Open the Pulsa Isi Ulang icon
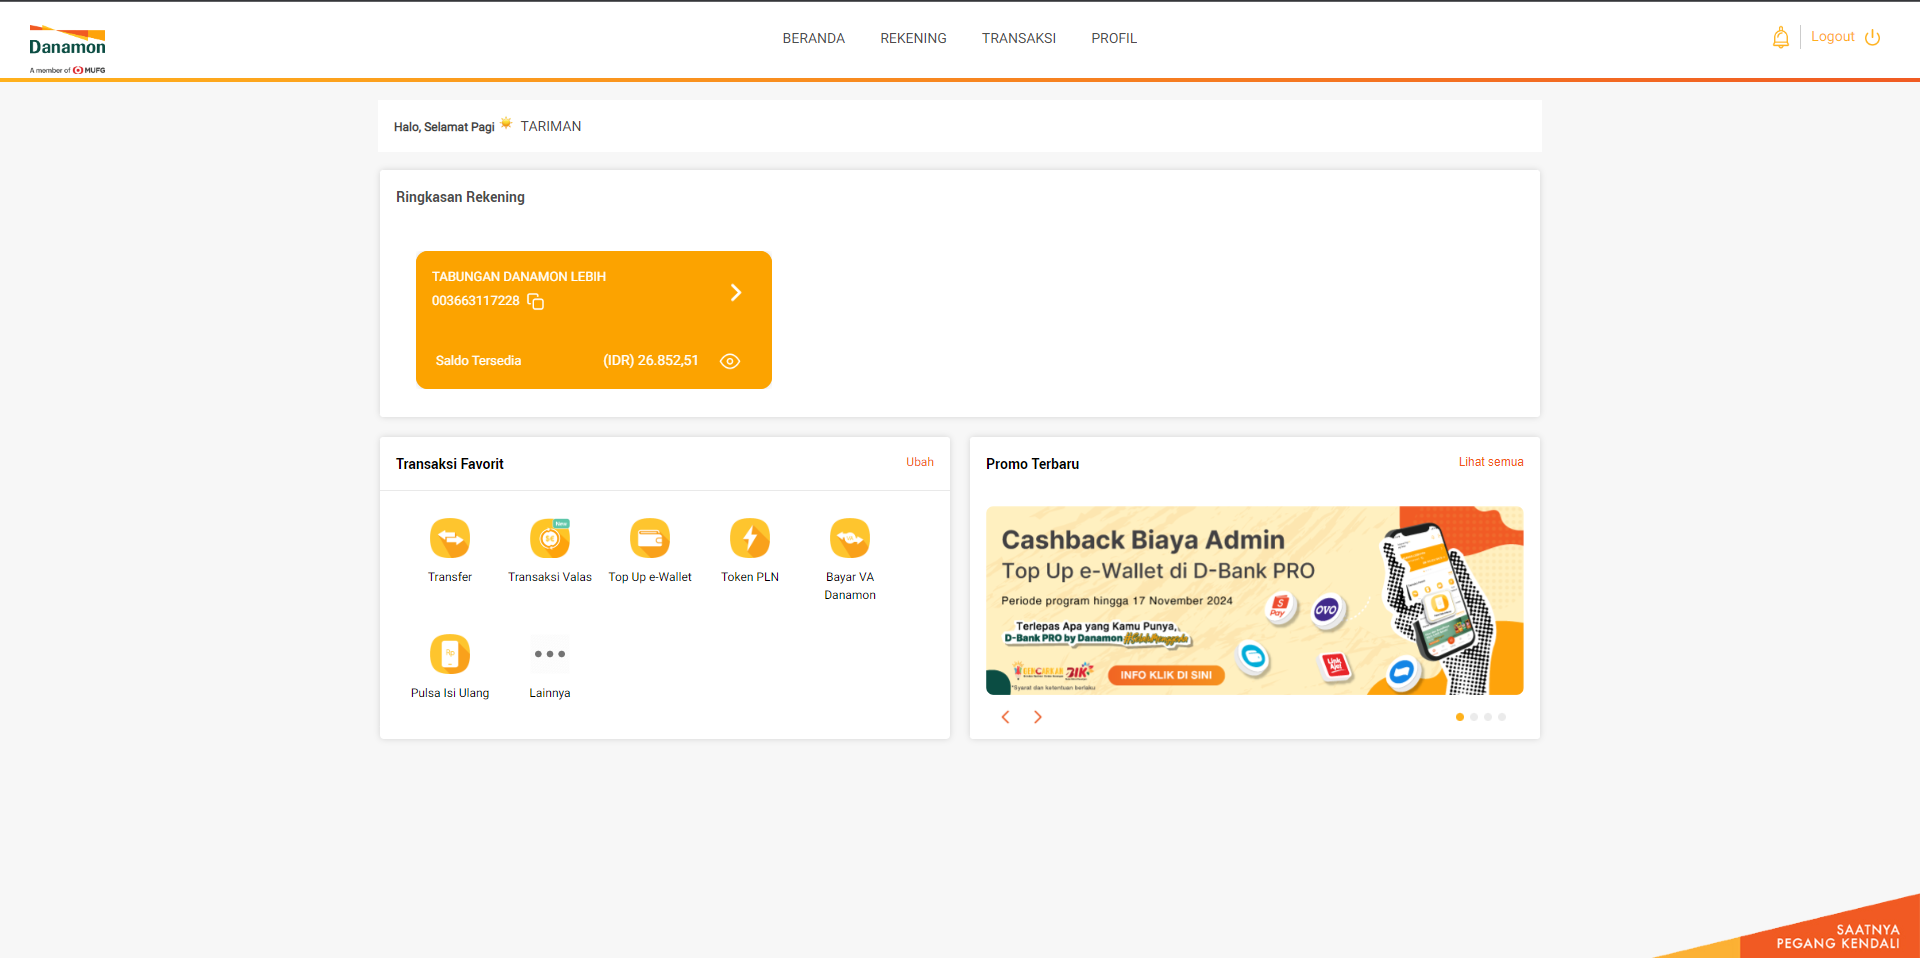This screenshot has height=958, width=1920. (450, 654)
